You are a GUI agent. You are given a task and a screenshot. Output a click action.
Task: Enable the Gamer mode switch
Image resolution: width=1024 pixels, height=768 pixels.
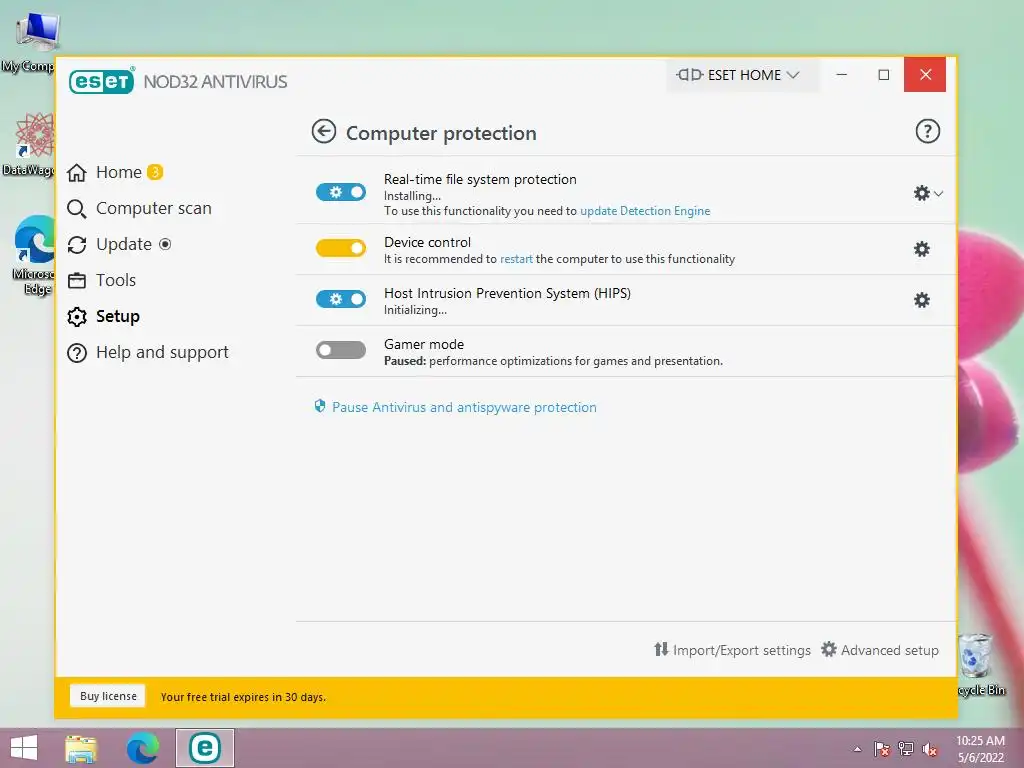(x=341, y=350)
